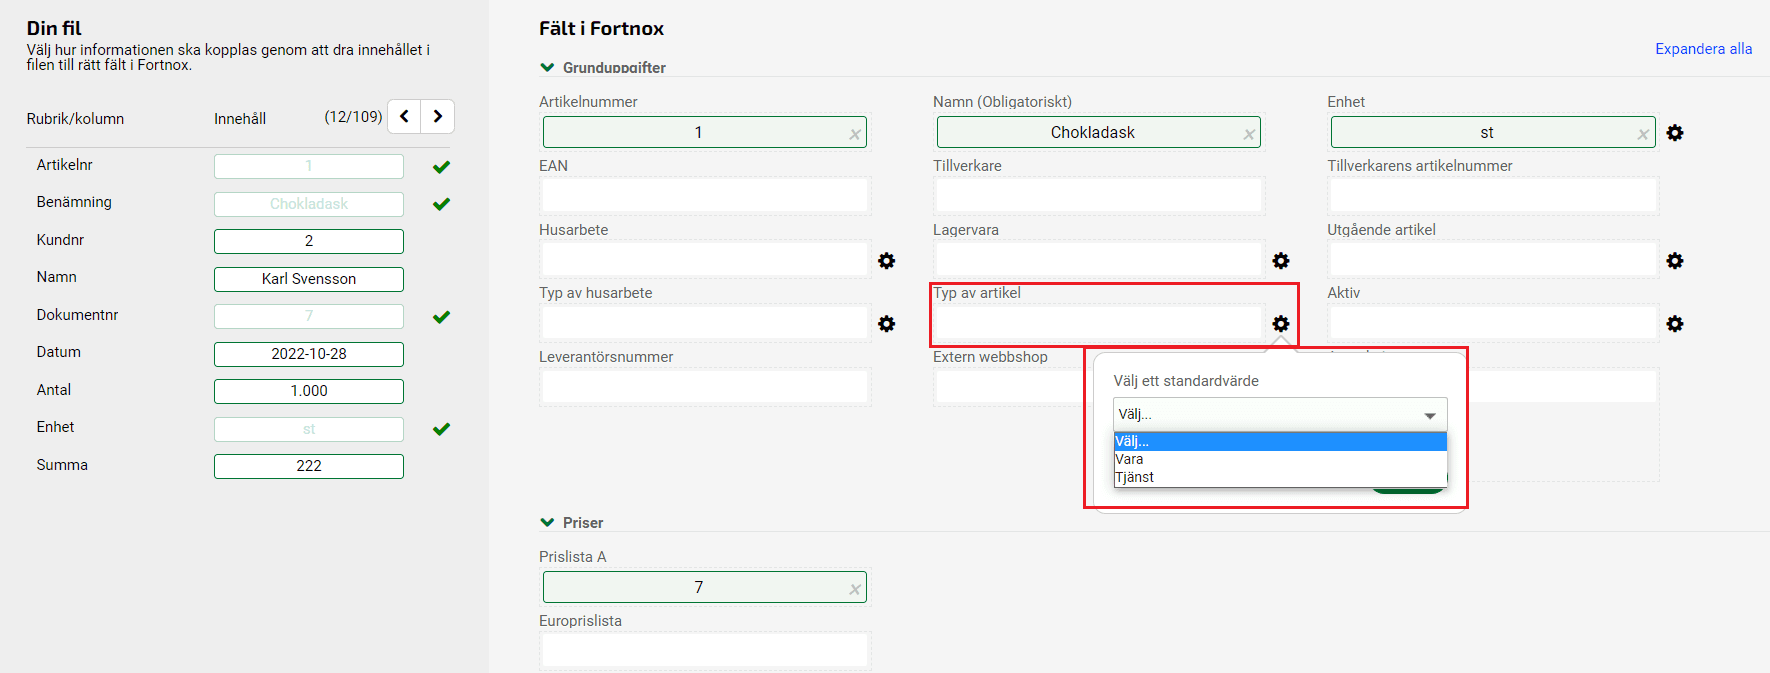Image resolution: width=1770 pixels, height=673 pixels.
Task: Open the gear settings for Lagervara
Action: click(1281, 261)
